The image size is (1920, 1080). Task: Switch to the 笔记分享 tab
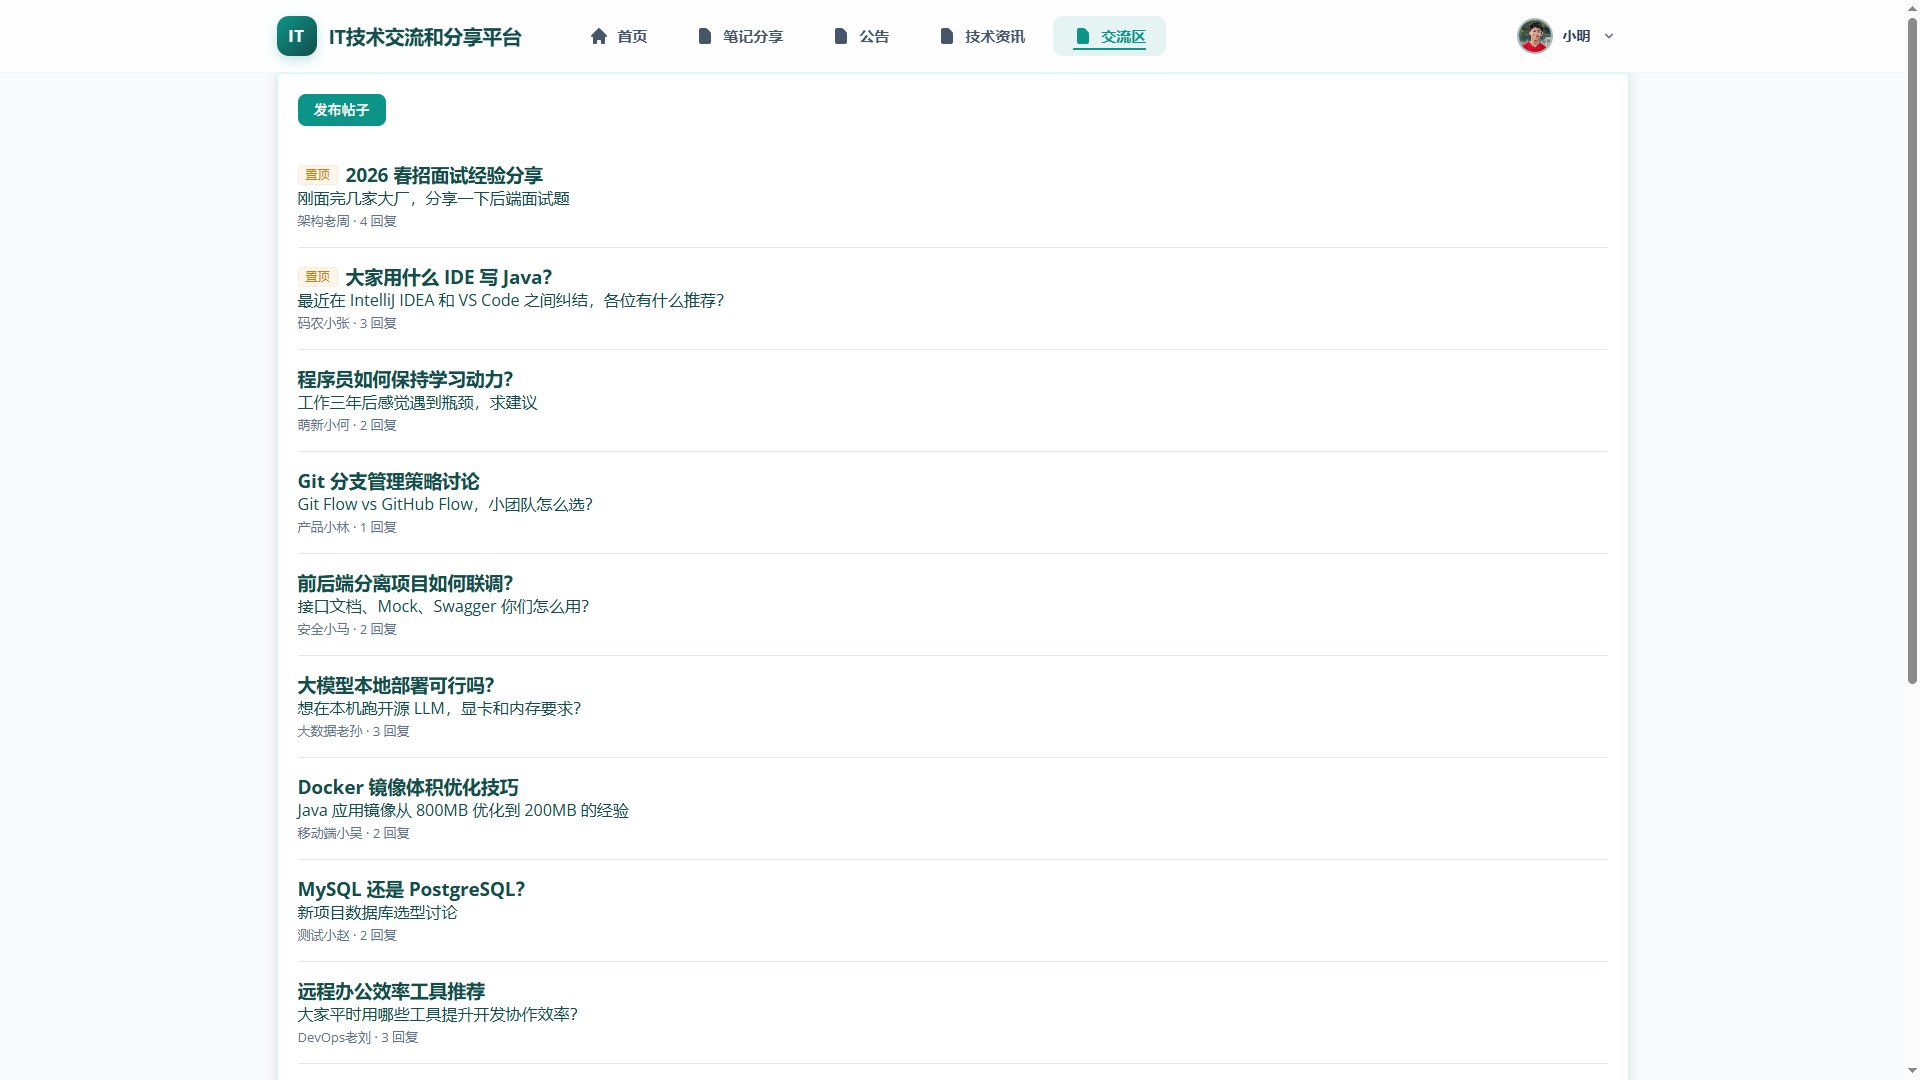coord(740,36)
